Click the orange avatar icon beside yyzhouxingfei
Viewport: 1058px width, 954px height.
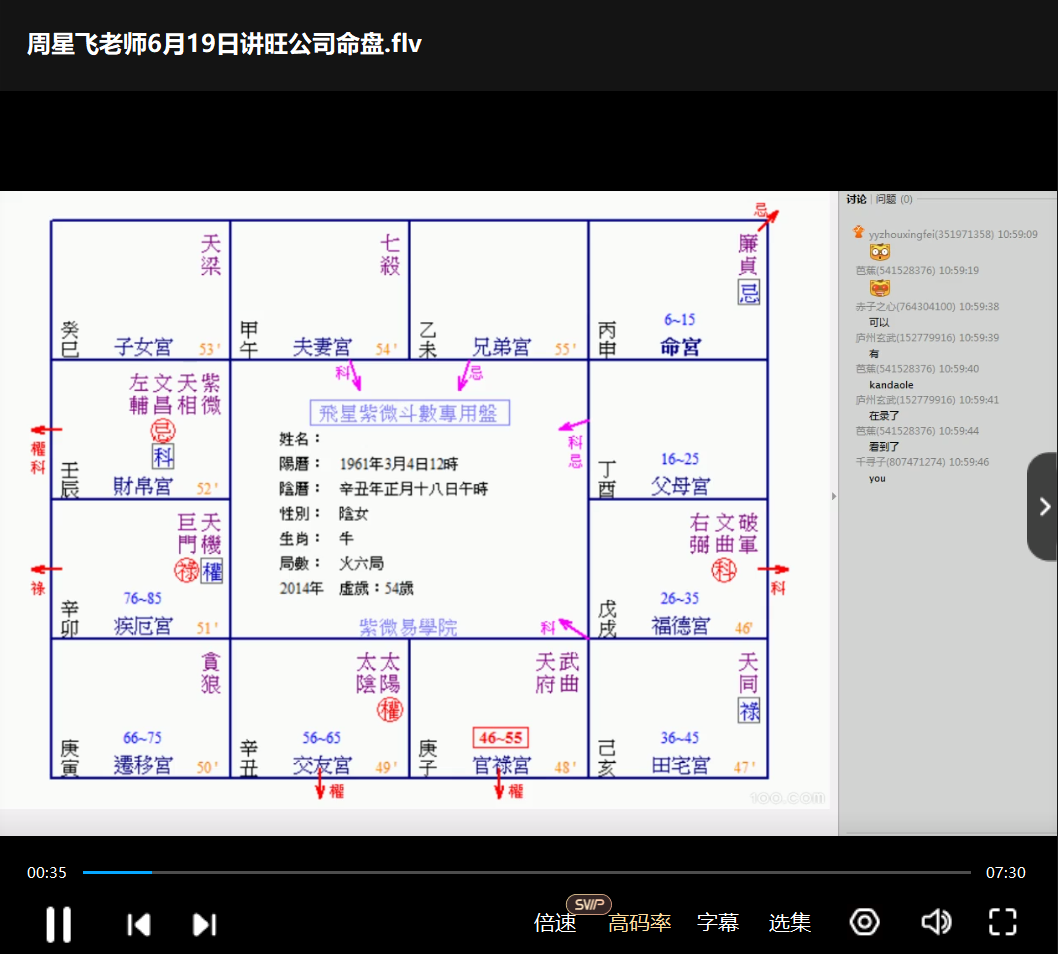click(x=858, y=233)
